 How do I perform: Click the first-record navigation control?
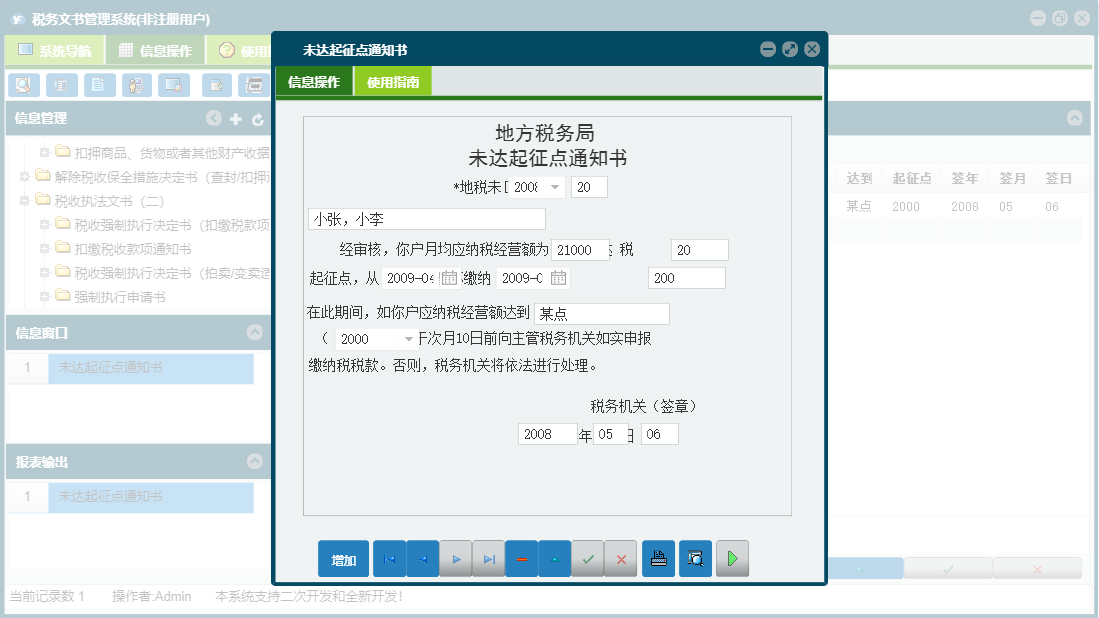coord(389,558)
